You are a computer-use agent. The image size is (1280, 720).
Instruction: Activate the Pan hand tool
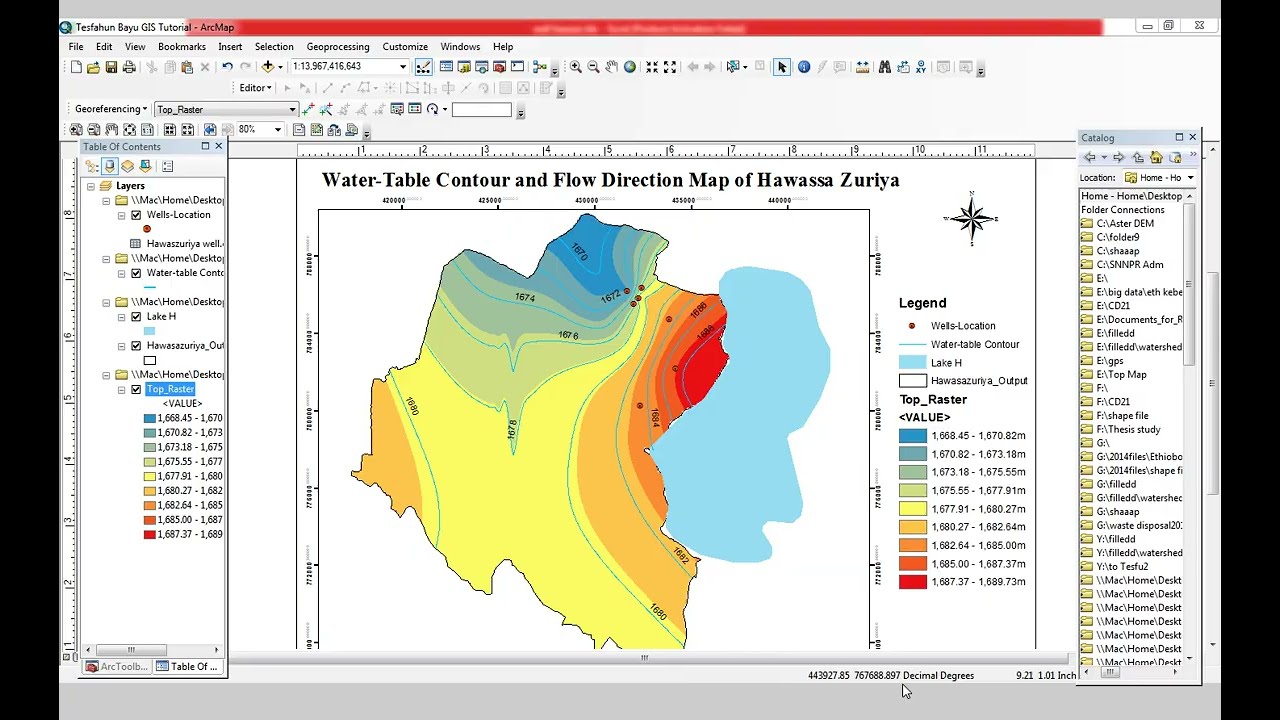611,67
